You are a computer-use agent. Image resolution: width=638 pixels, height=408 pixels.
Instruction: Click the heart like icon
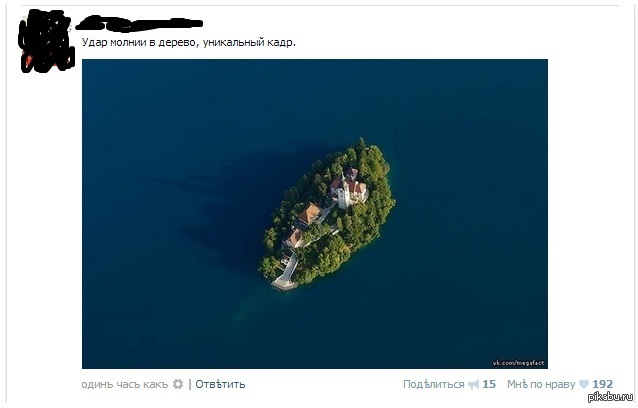point(584,384)
